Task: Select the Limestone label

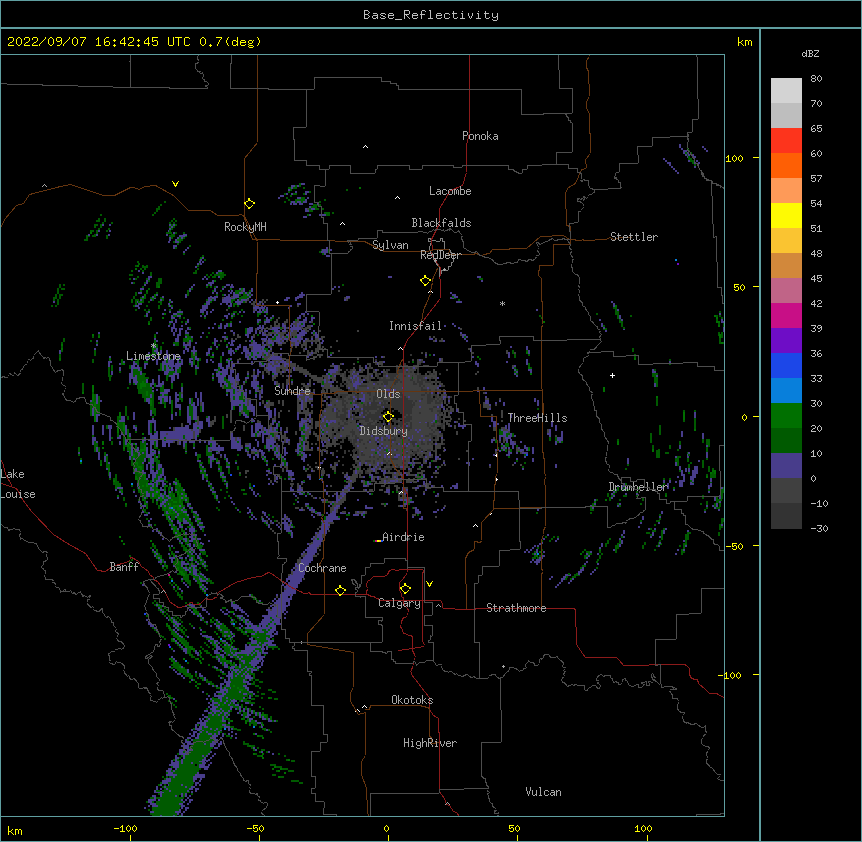Action: [153, 356]
